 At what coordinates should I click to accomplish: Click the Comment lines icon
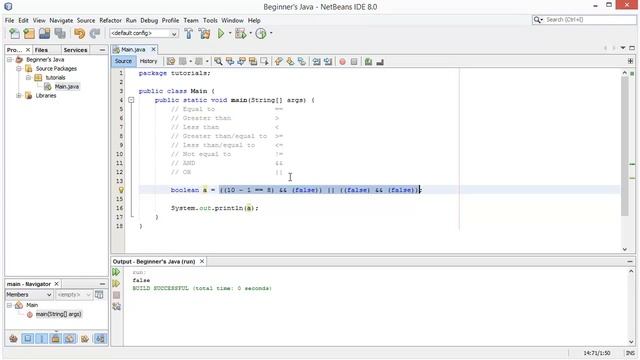click(x=368, y=62)
